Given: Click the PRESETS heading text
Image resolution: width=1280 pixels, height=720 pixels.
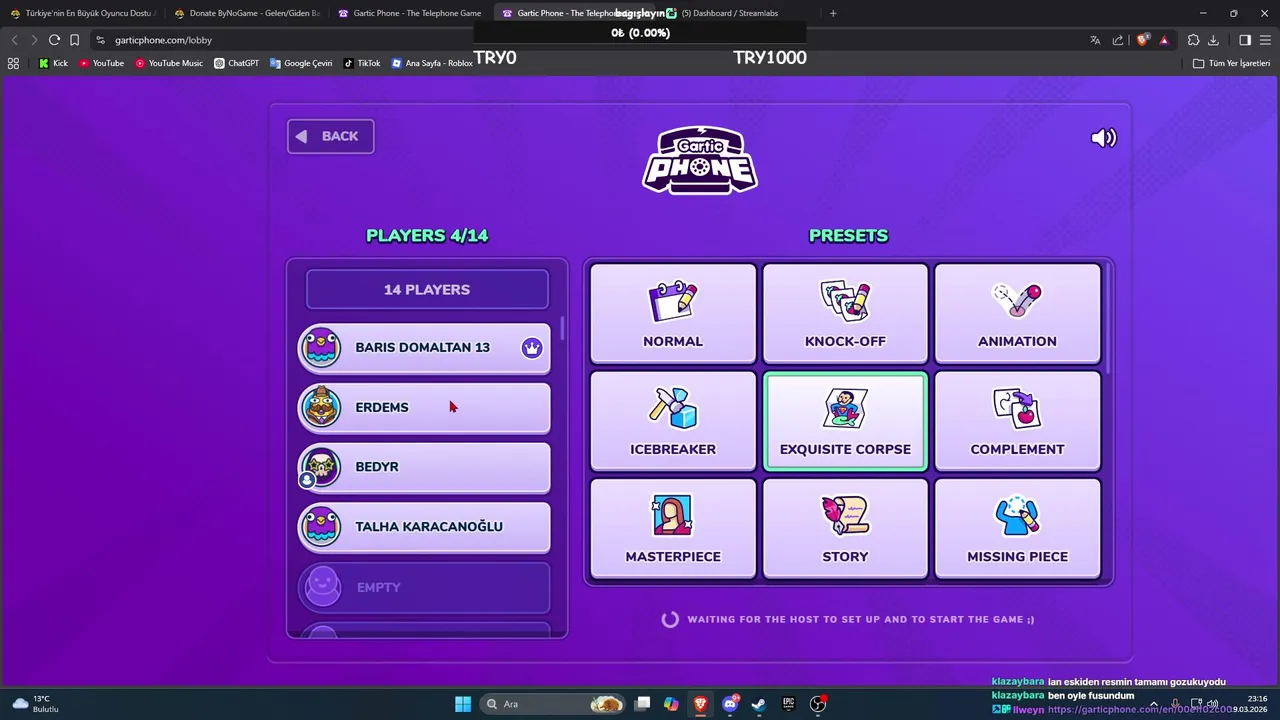Looking at the screenshot, I should click(848, 236).
